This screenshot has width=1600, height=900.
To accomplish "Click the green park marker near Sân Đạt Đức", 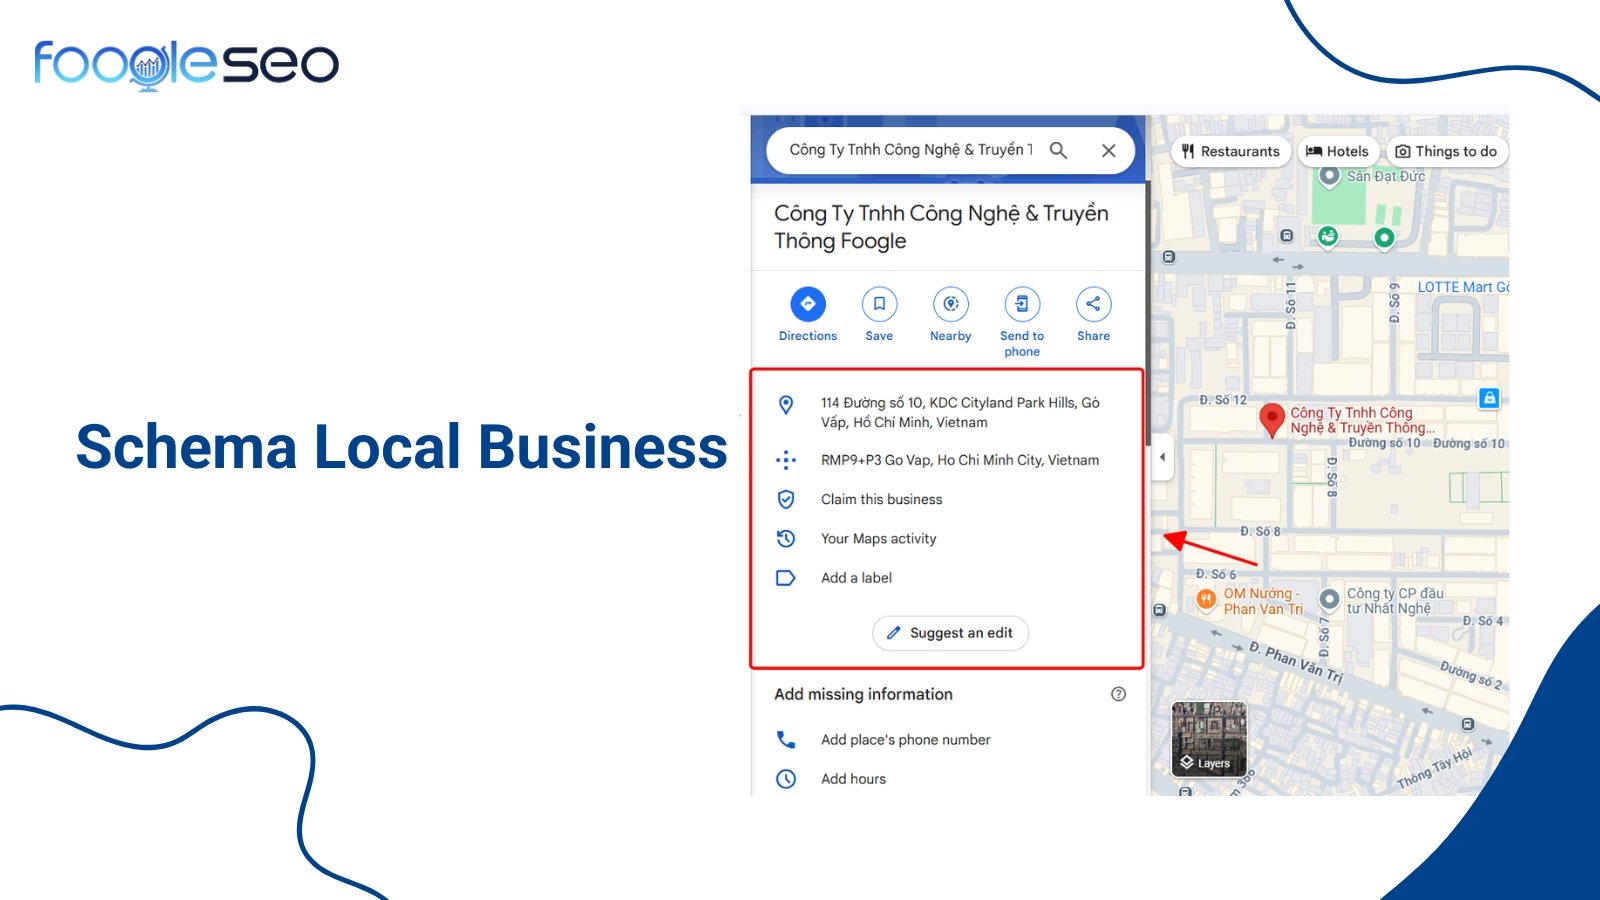I will 1384,238.
